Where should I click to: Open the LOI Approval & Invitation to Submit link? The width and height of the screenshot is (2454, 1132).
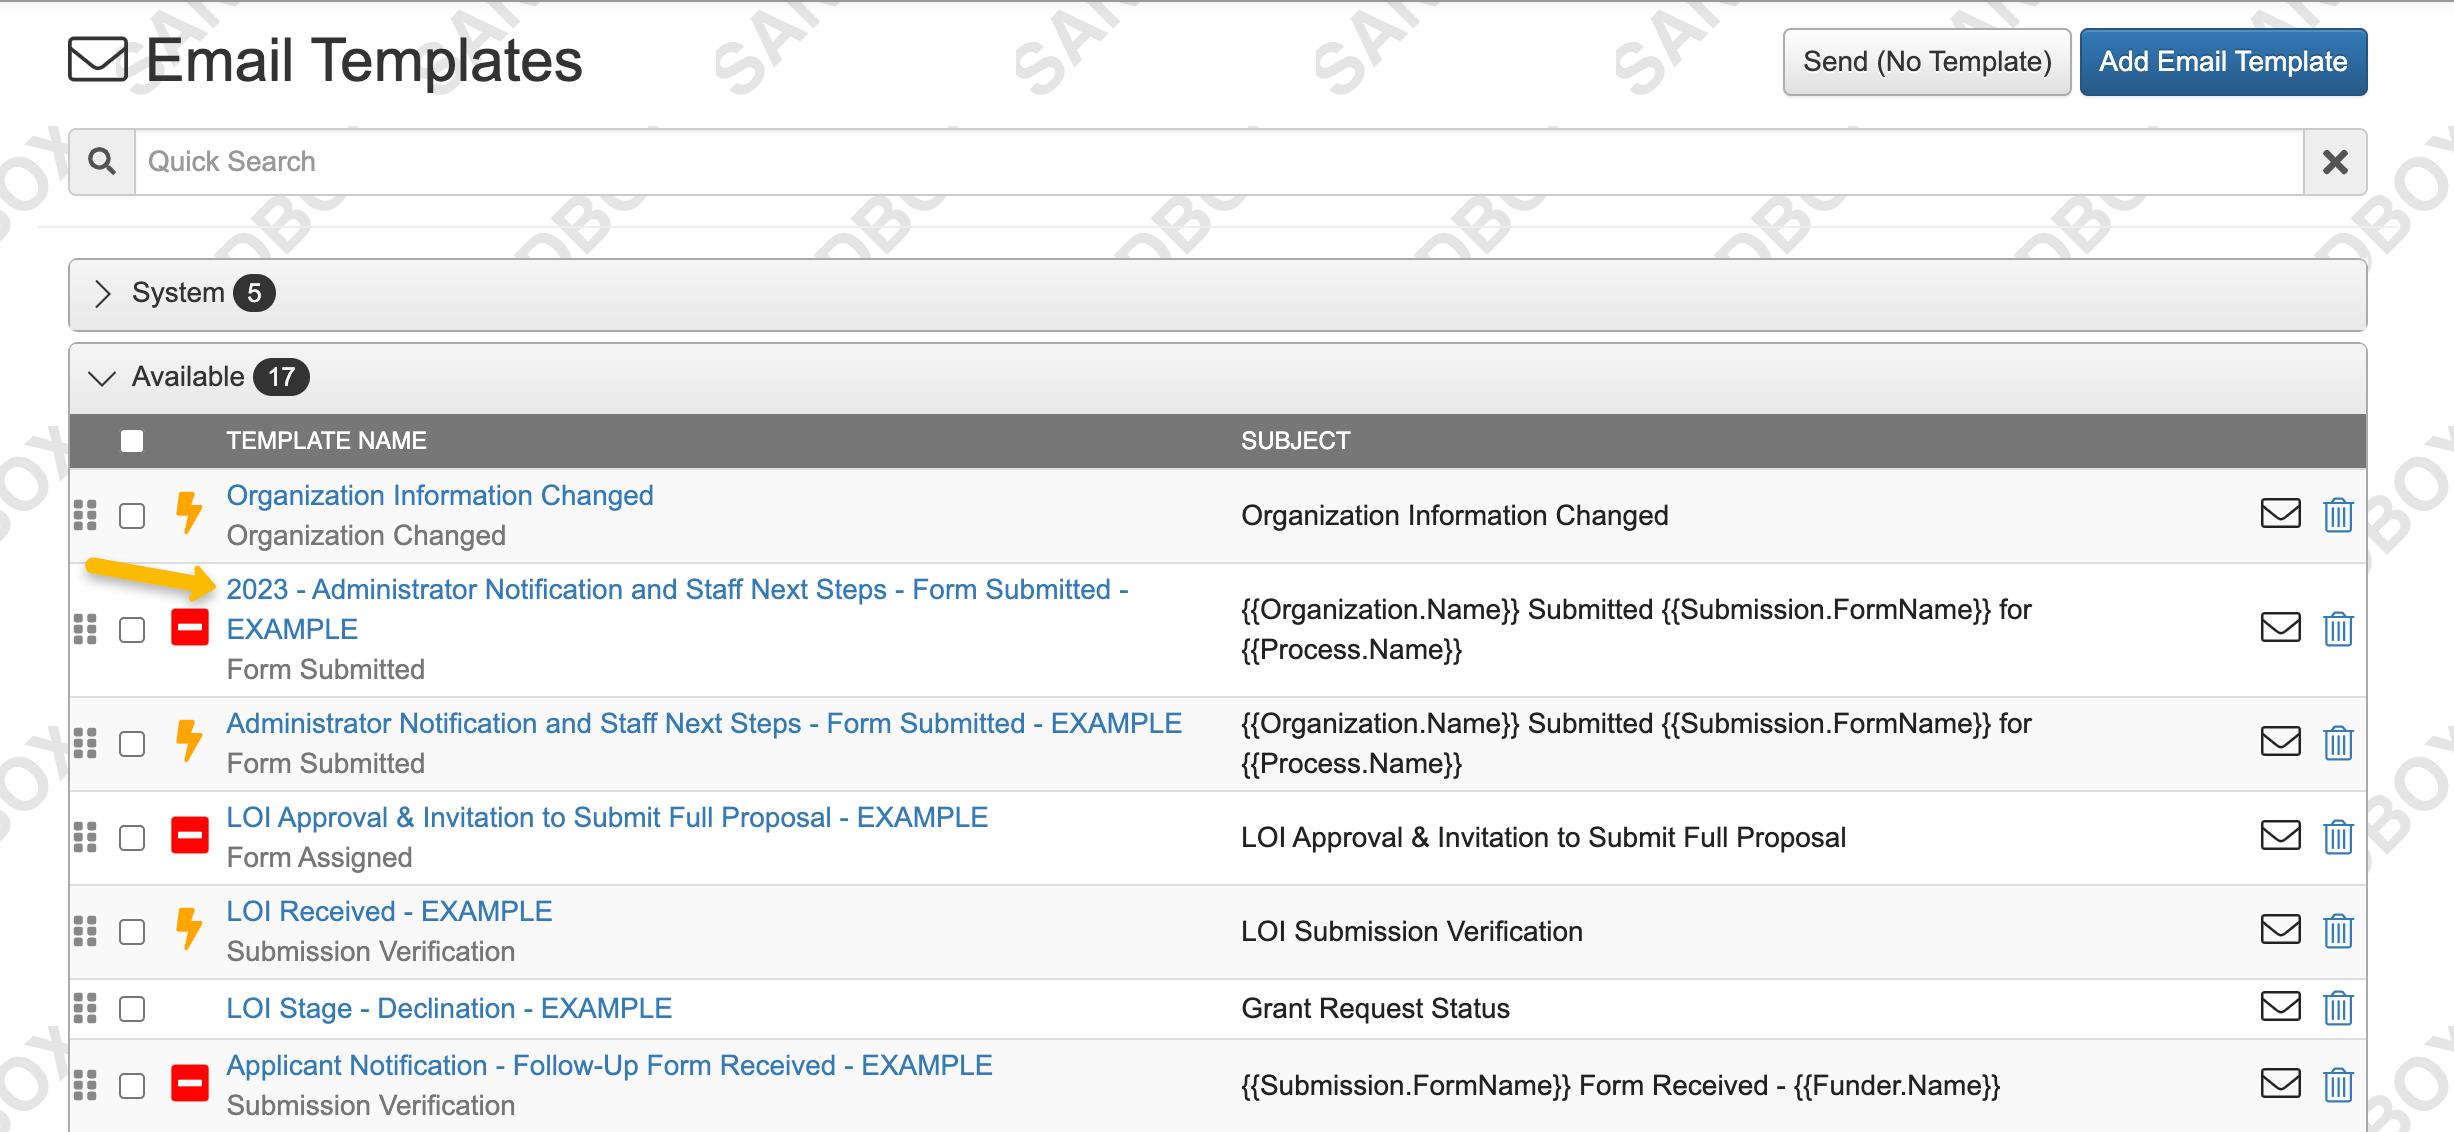coord(606,817)
